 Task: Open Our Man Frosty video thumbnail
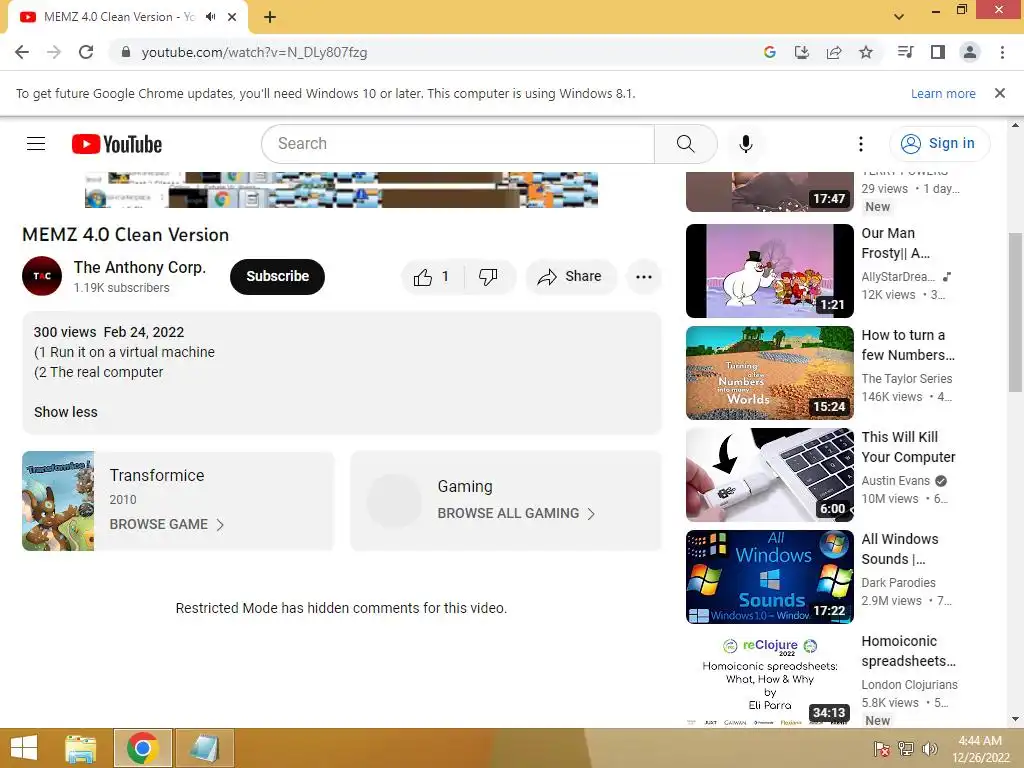click(769, 271)
